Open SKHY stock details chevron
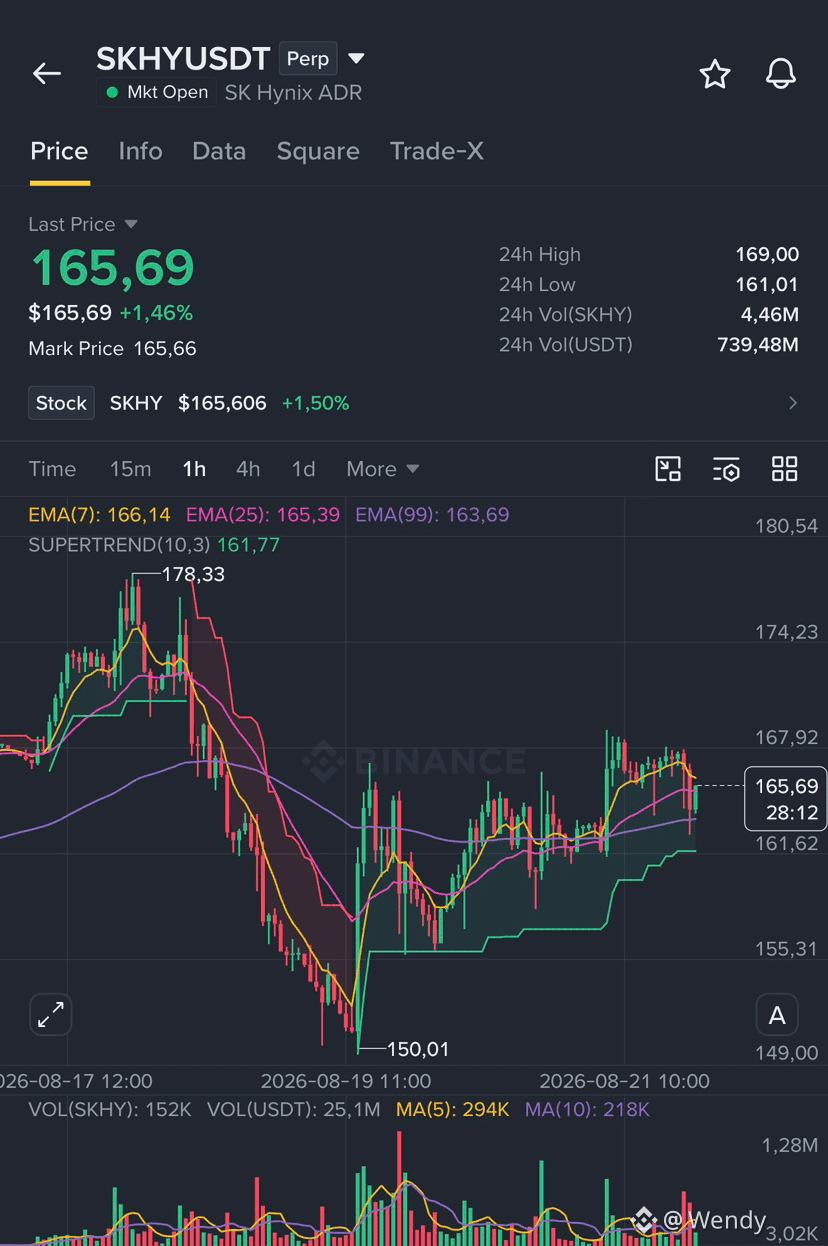This screenshot has height=1246, width=828. pyautogui.click(x=793, y=403)
